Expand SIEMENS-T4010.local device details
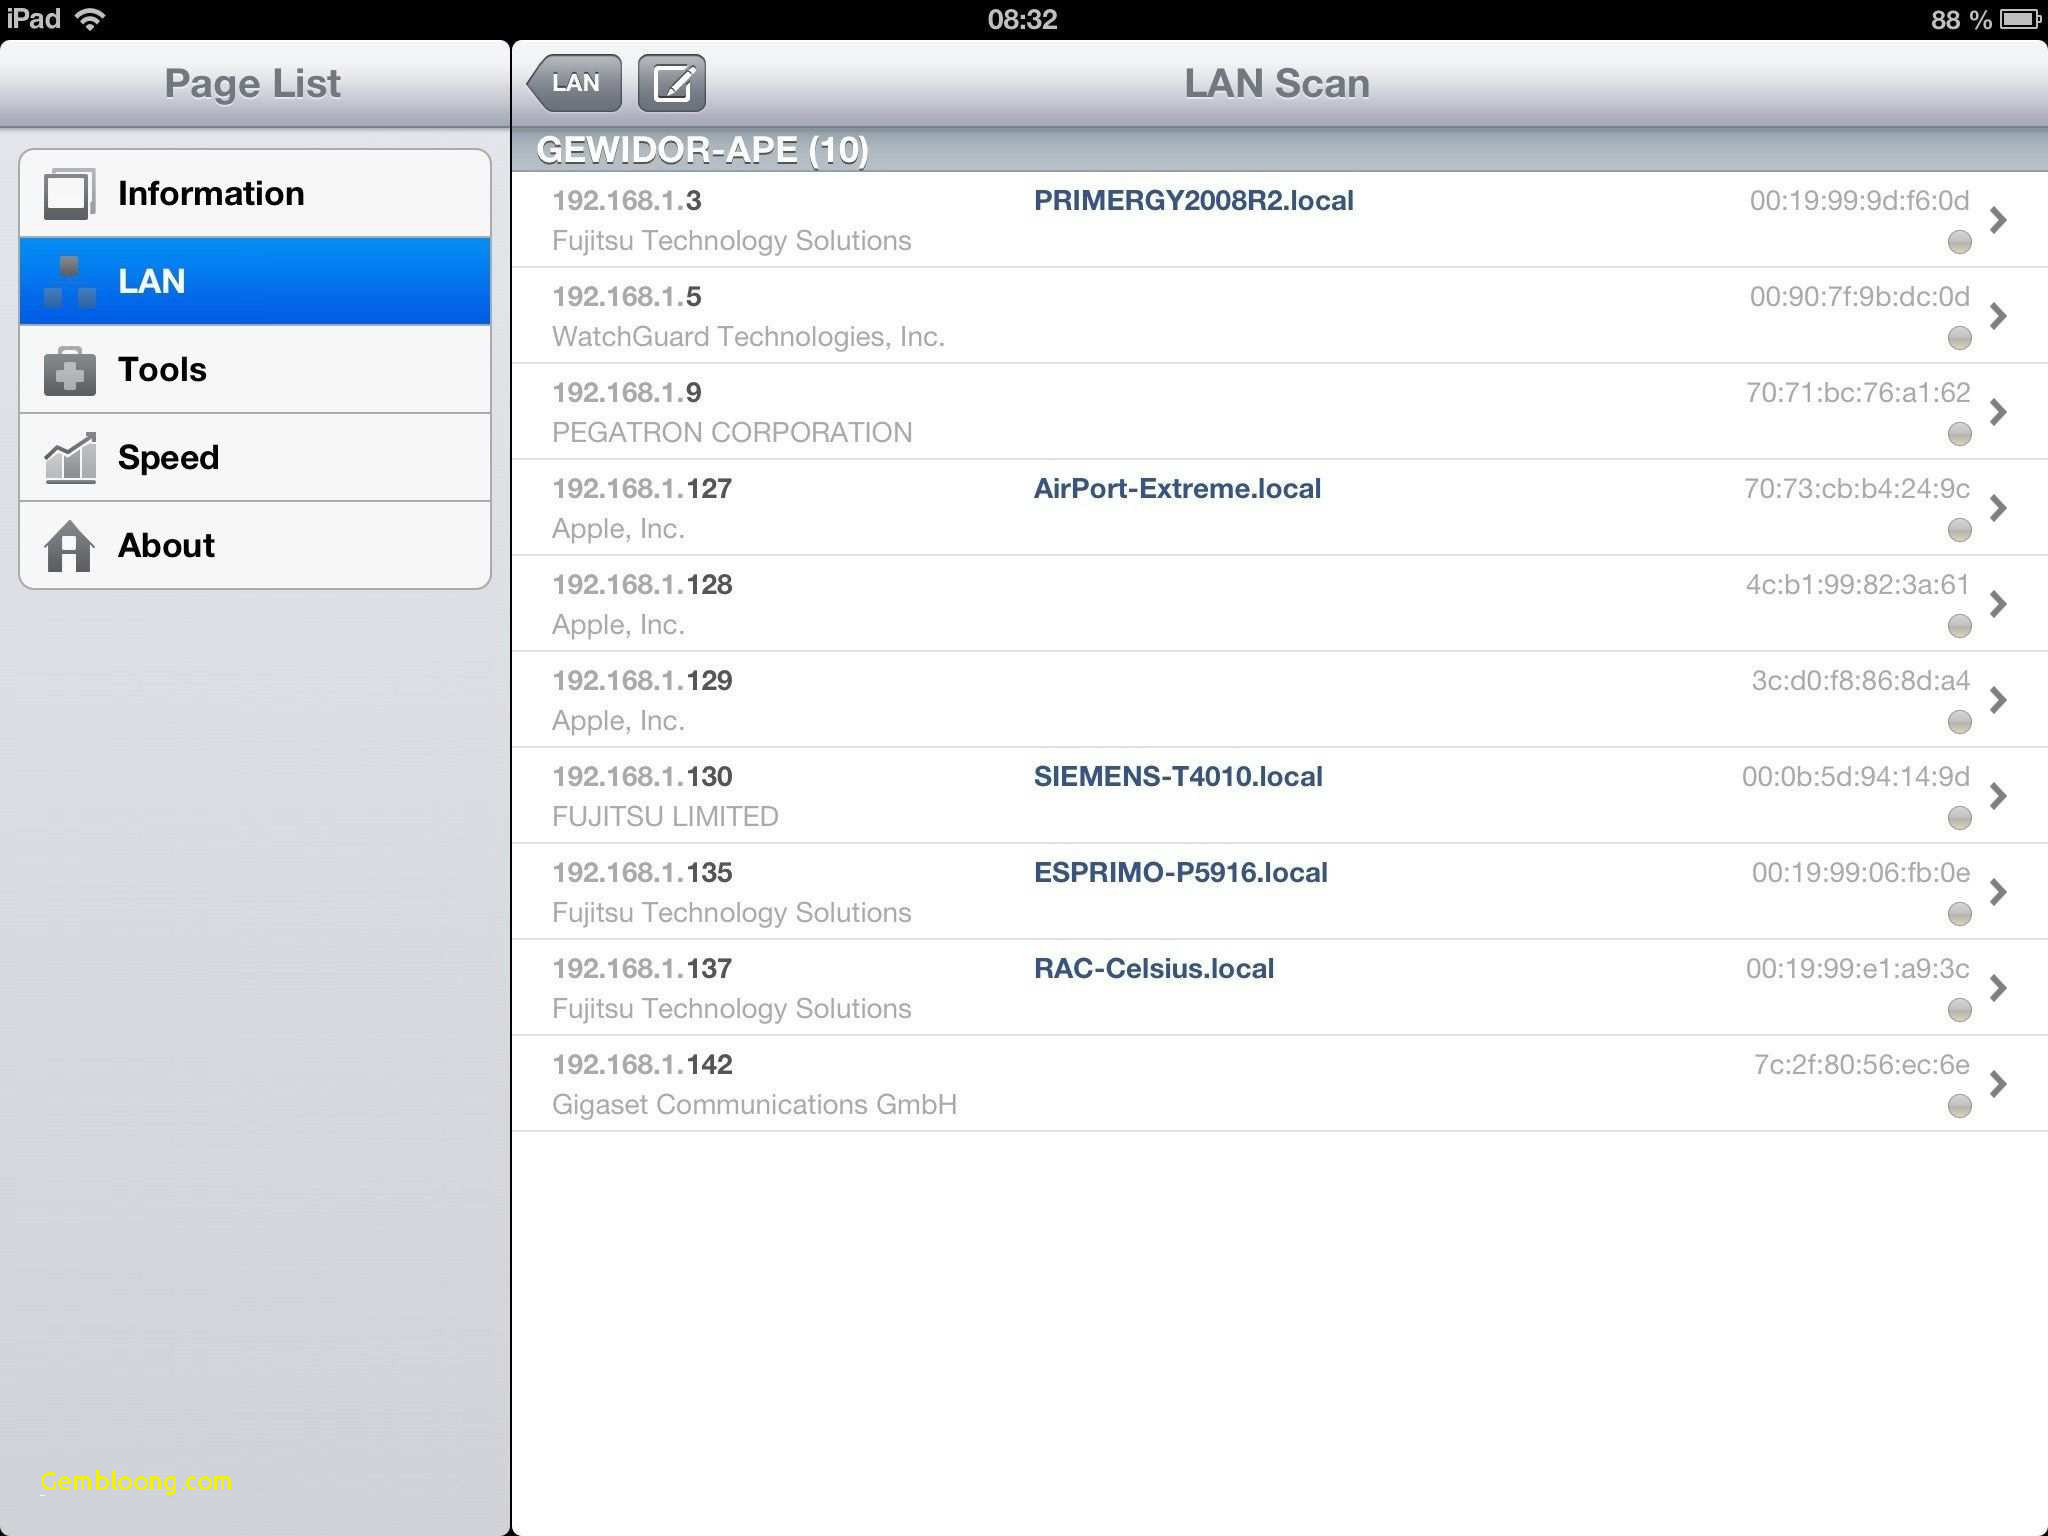The image size is (2048, 1536). point(2003,795)
